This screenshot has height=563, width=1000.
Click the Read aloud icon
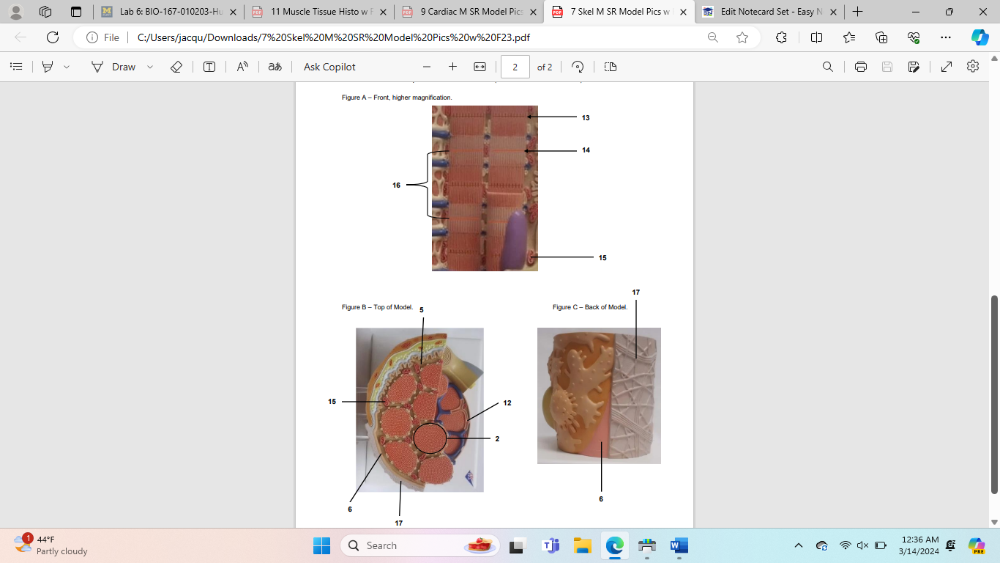(242, 67)
